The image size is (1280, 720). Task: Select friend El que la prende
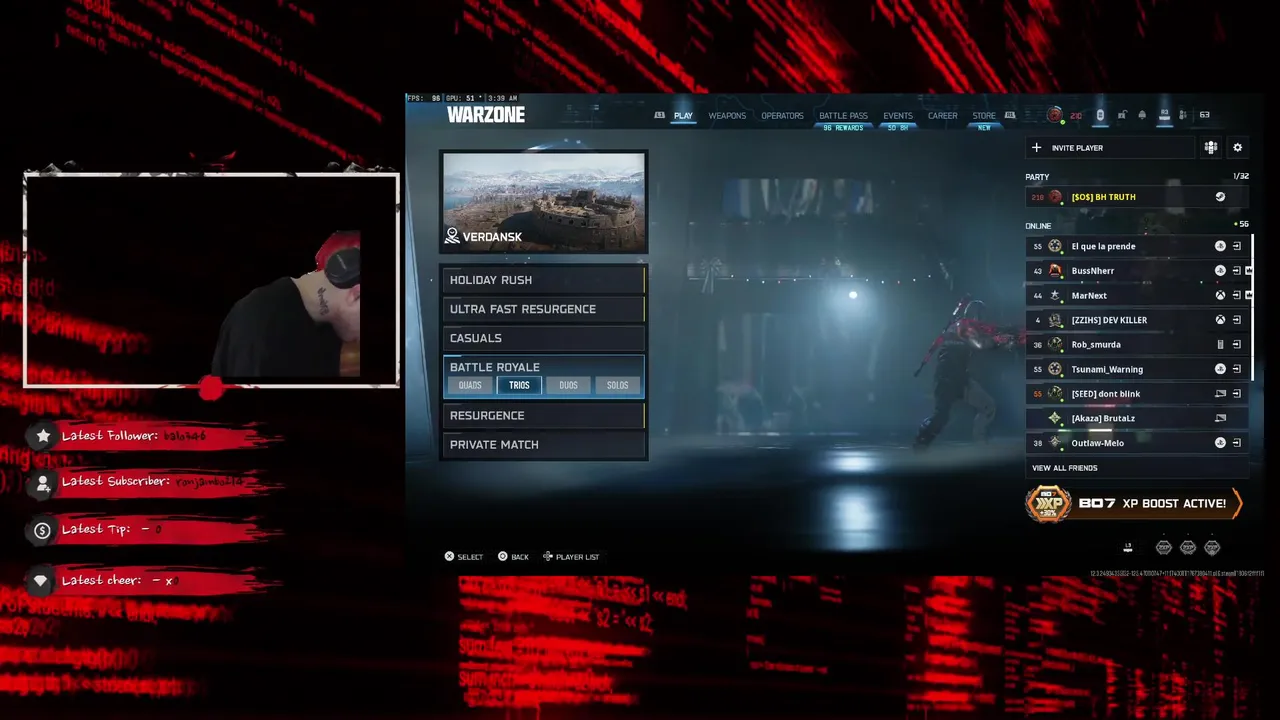click(1138, 246)
